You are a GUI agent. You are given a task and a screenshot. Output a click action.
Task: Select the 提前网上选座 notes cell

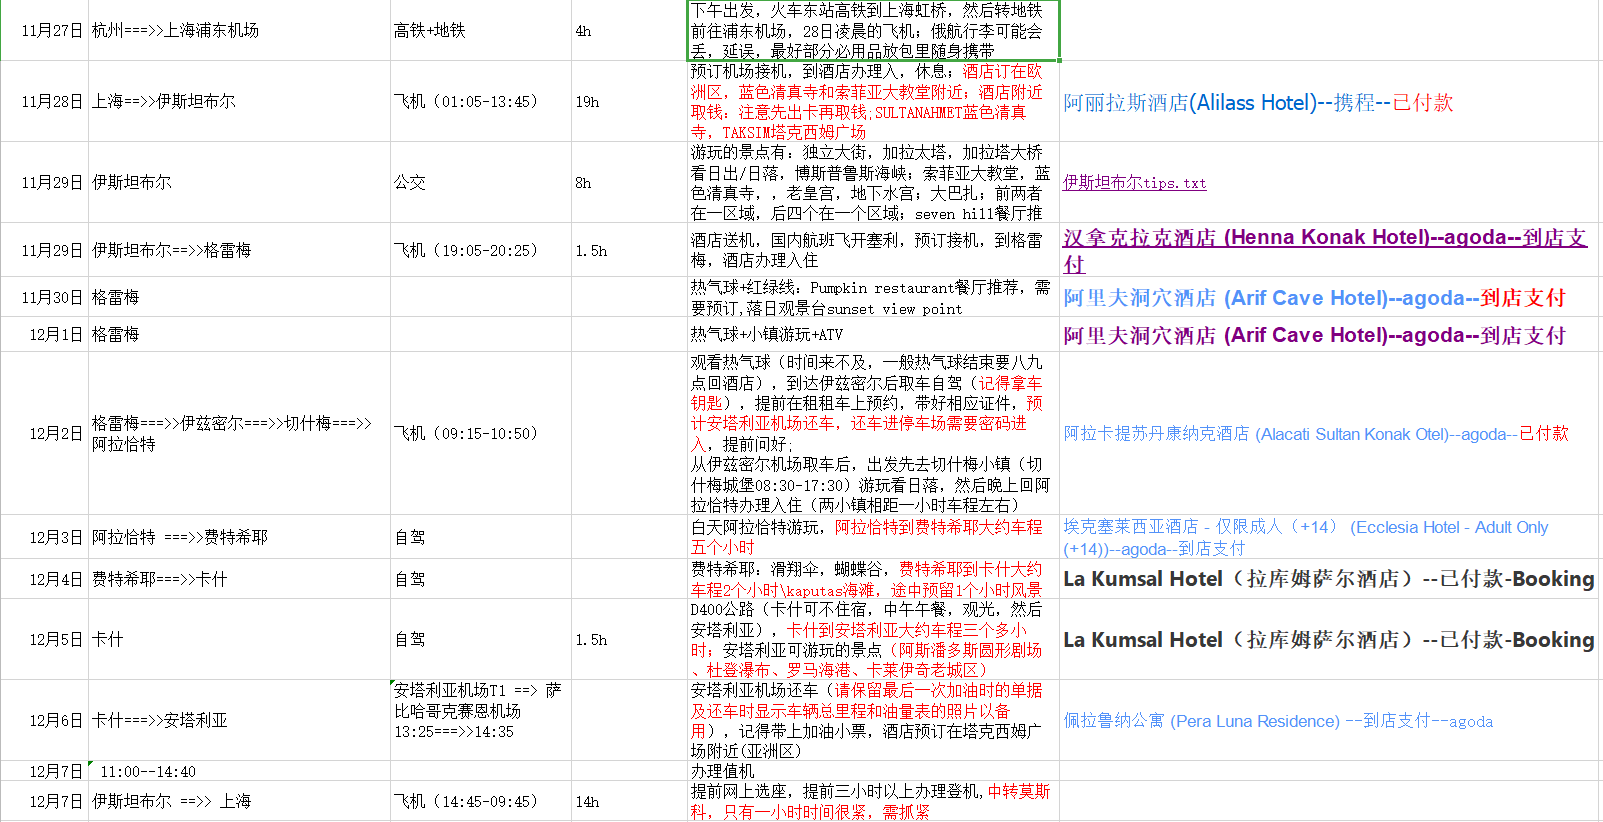(x=874, y=802)
